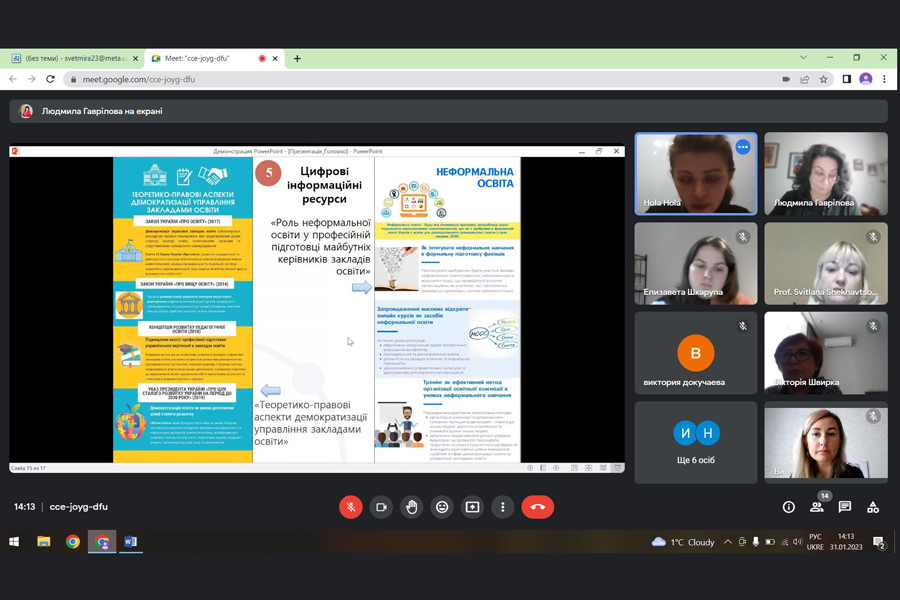
Task: Unmute the microphone in Meet controls
Action: (x=351, y=507)
